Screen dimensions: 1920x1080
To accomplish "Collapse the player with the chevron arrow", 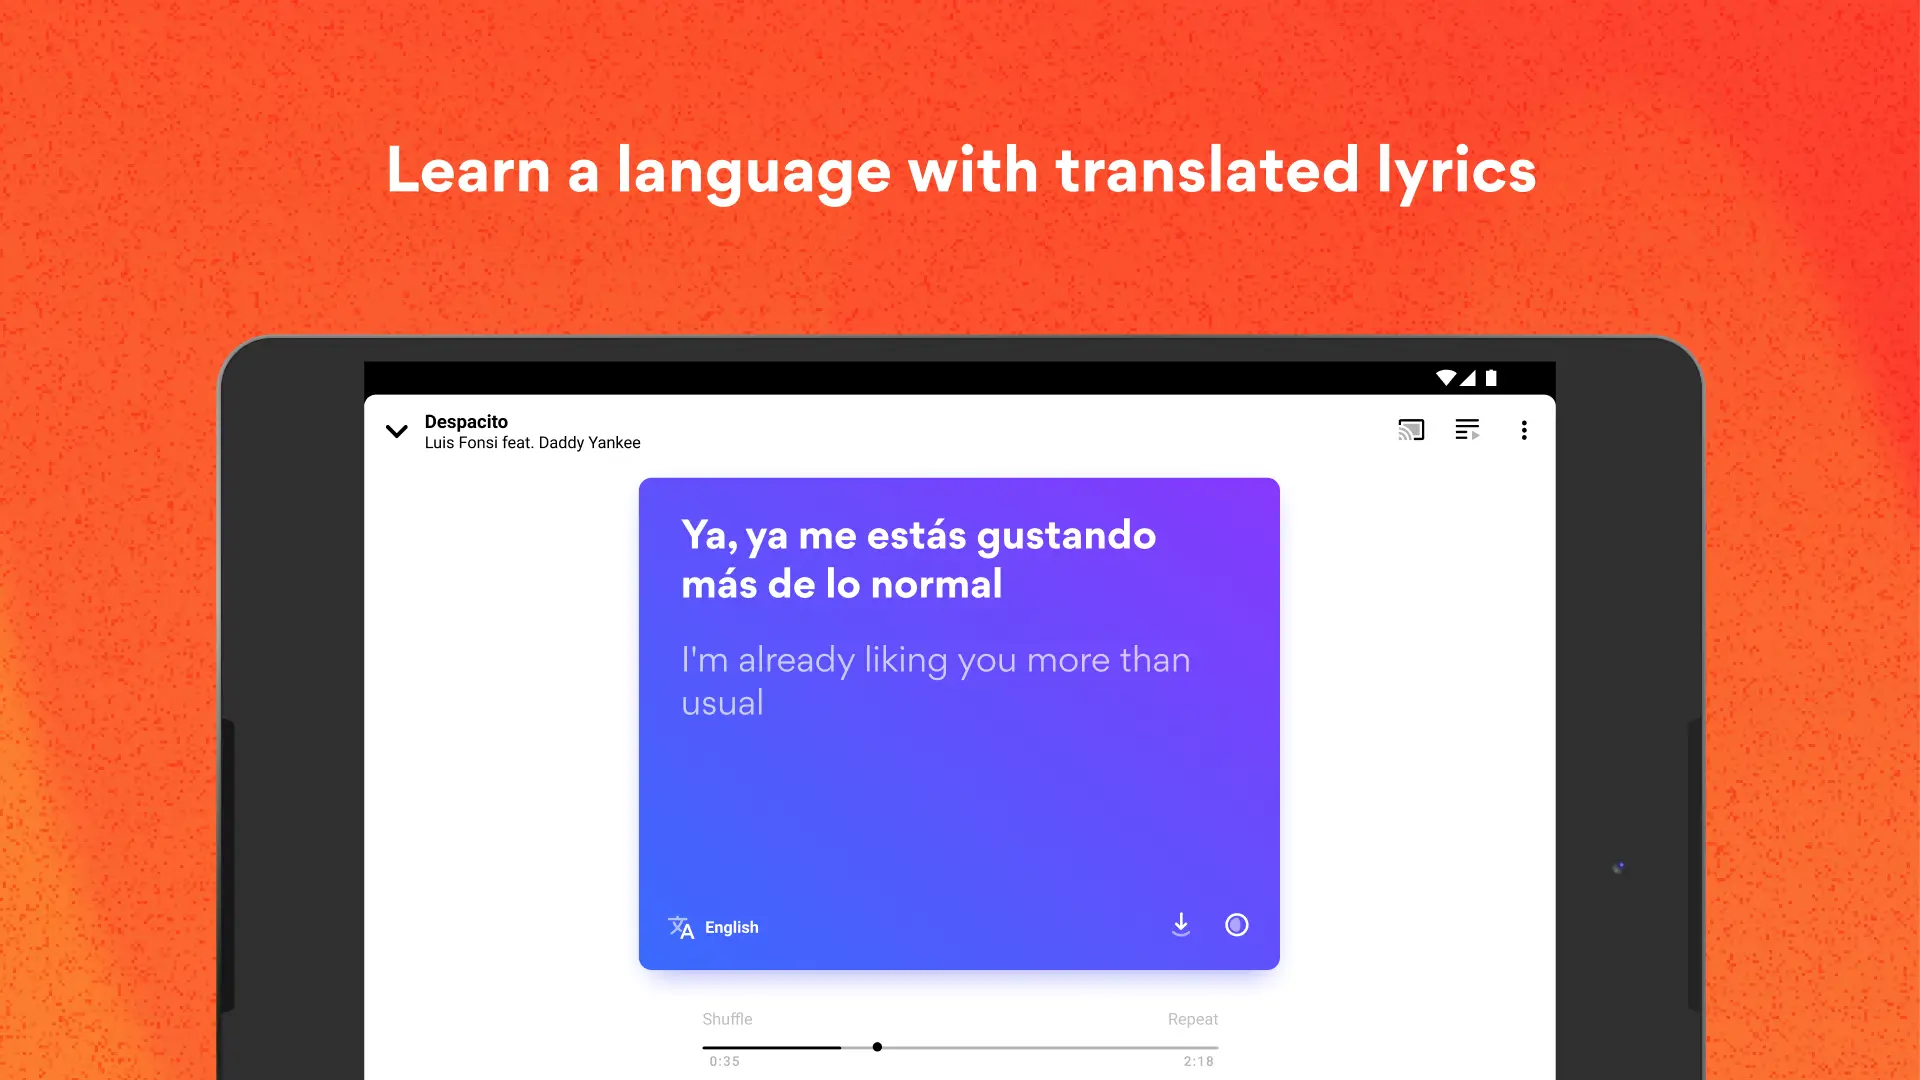I will (396, 431).
